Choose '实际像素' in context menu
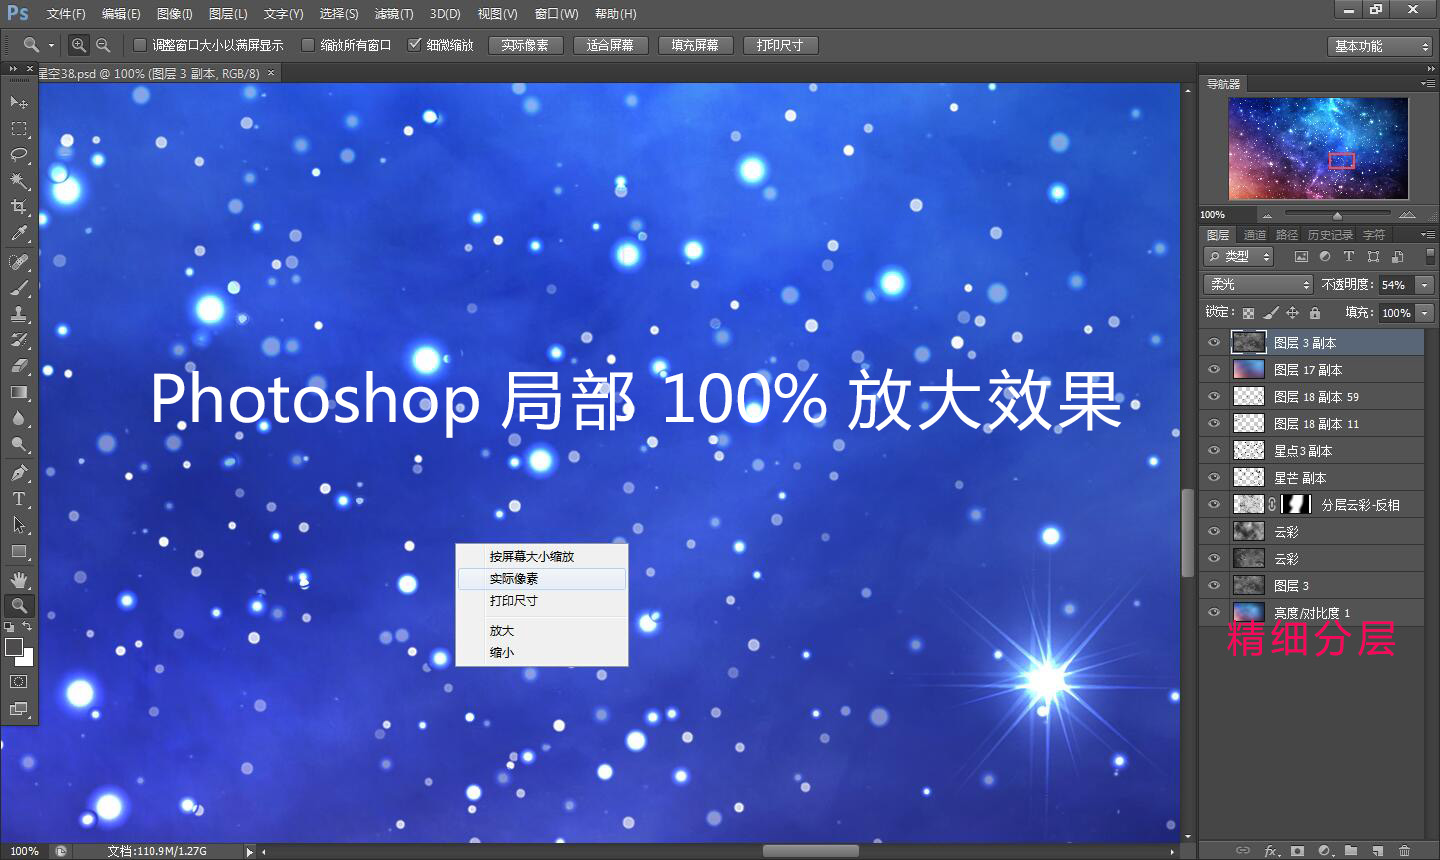 coord(542,579)
